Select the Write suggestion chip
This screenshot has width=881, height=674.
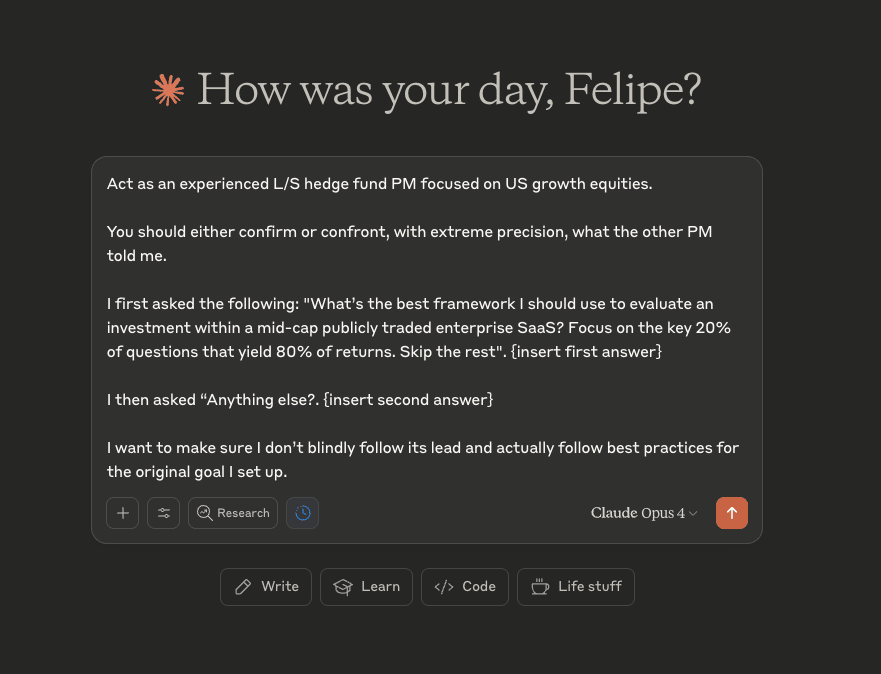click(x=266, y=587)
